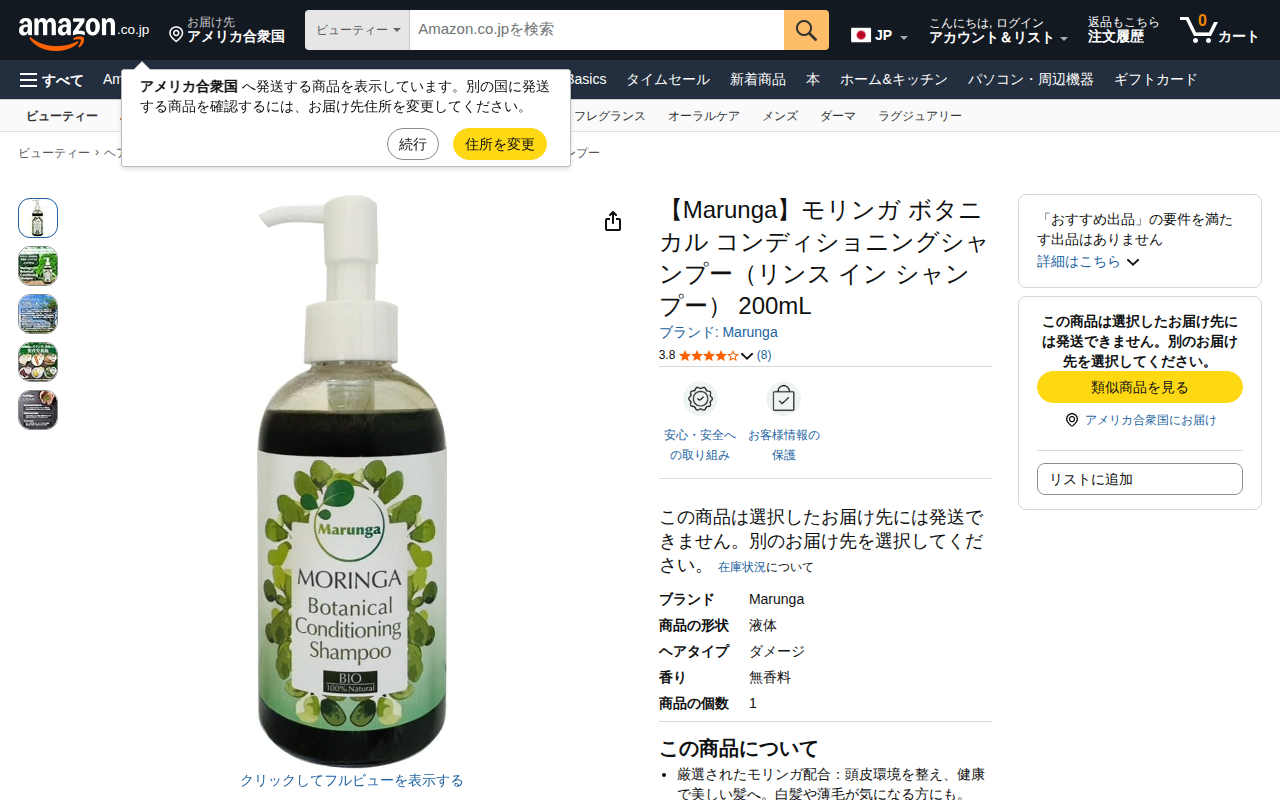Open the タイムセール menu item
This screenshot has width=1280, height=800.
[668, 80]
